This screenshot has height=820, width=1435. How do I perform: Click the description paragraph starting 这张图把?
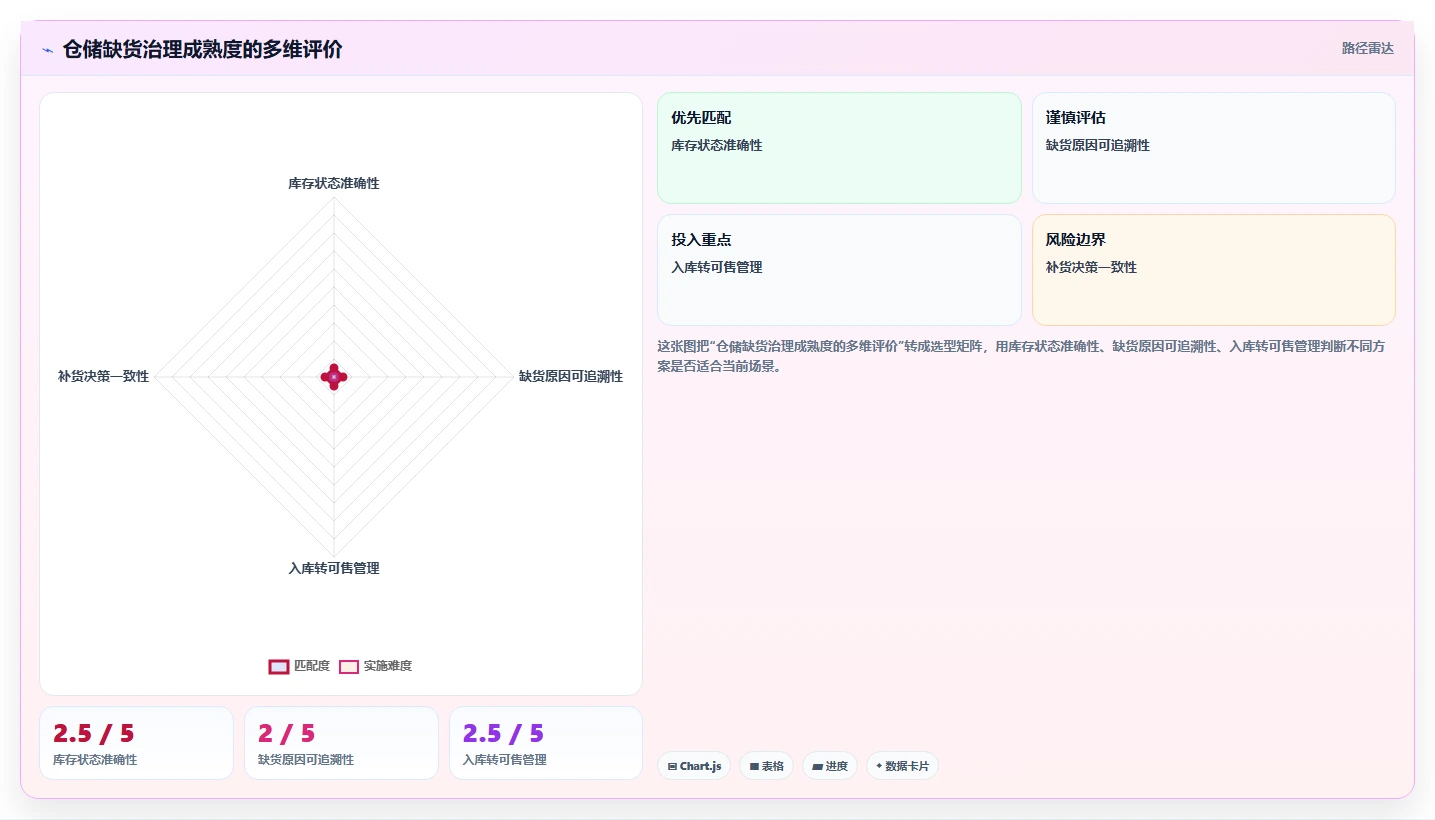1026,356
